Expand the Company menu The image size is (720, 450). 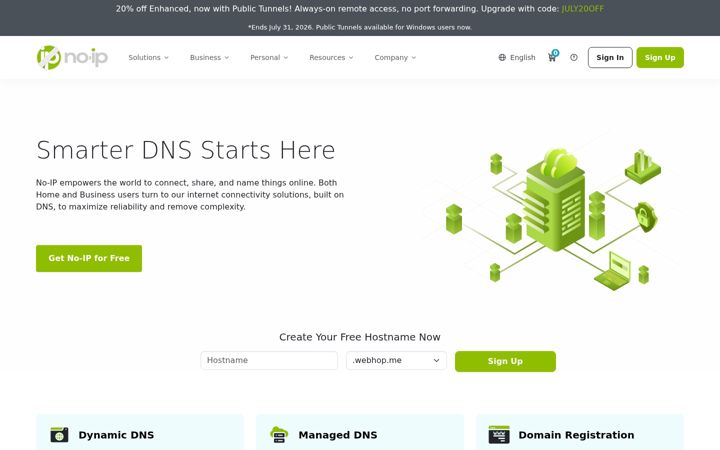click(395, 57)
